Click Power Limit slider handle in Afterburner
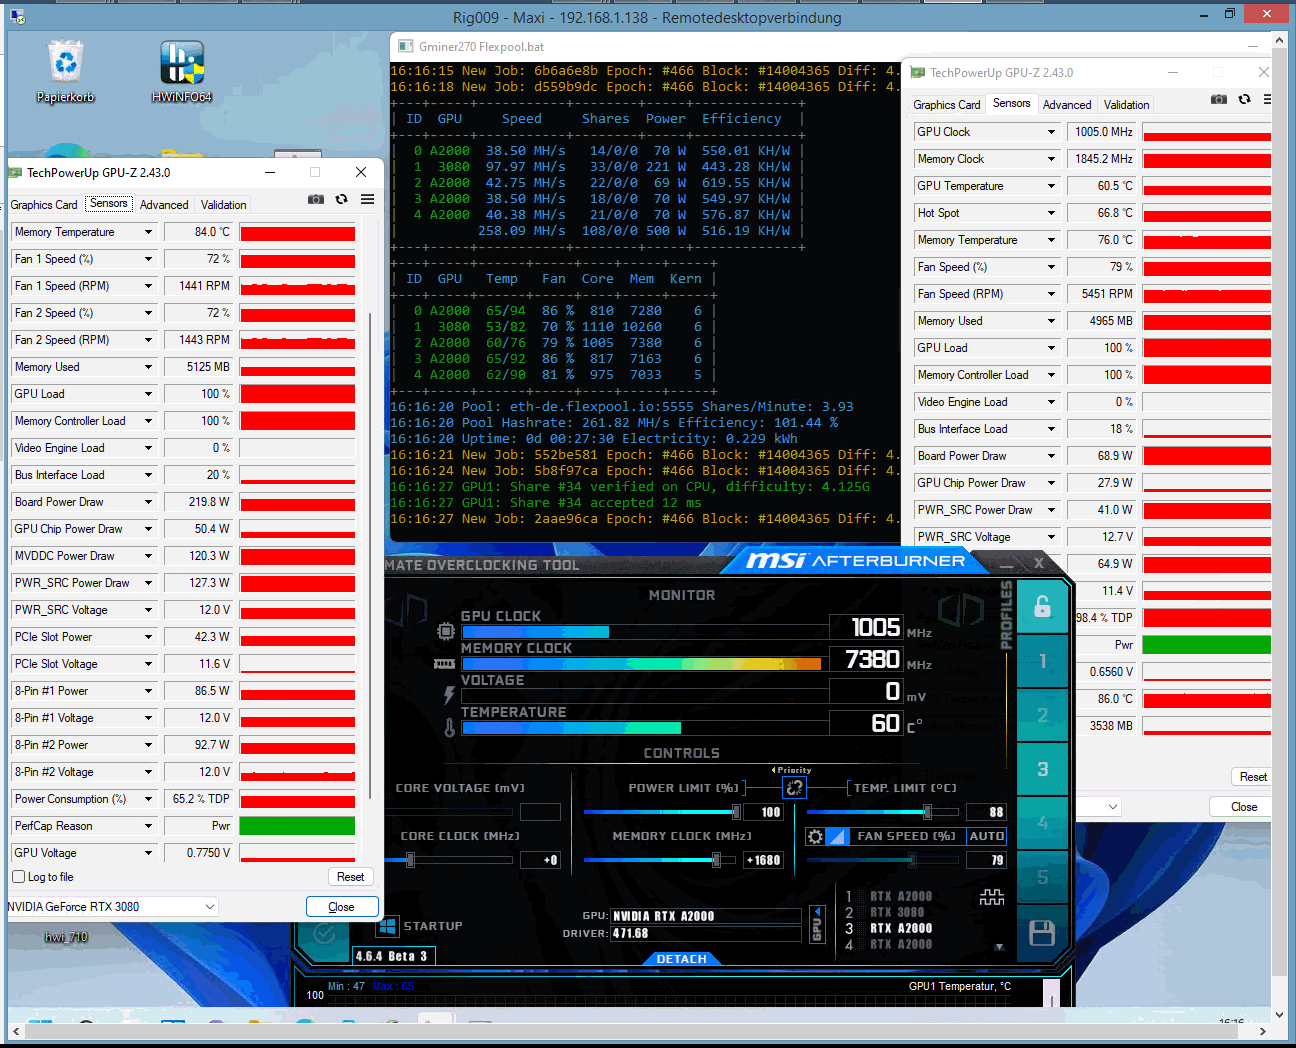1296x1048 pixels. pyautogui.click(x=737, y=812)
